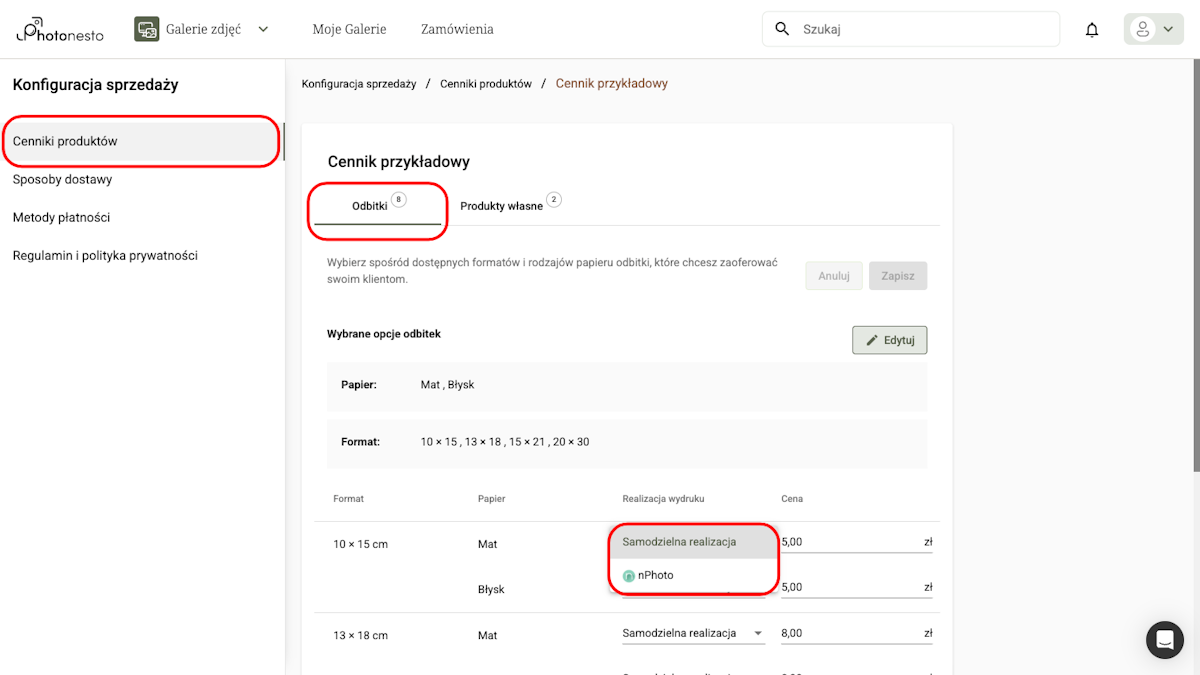The height and width of the screenshot is (675, 1200).
Task: Open the chat widget bubble
Action: click(x=1164, y=640)
